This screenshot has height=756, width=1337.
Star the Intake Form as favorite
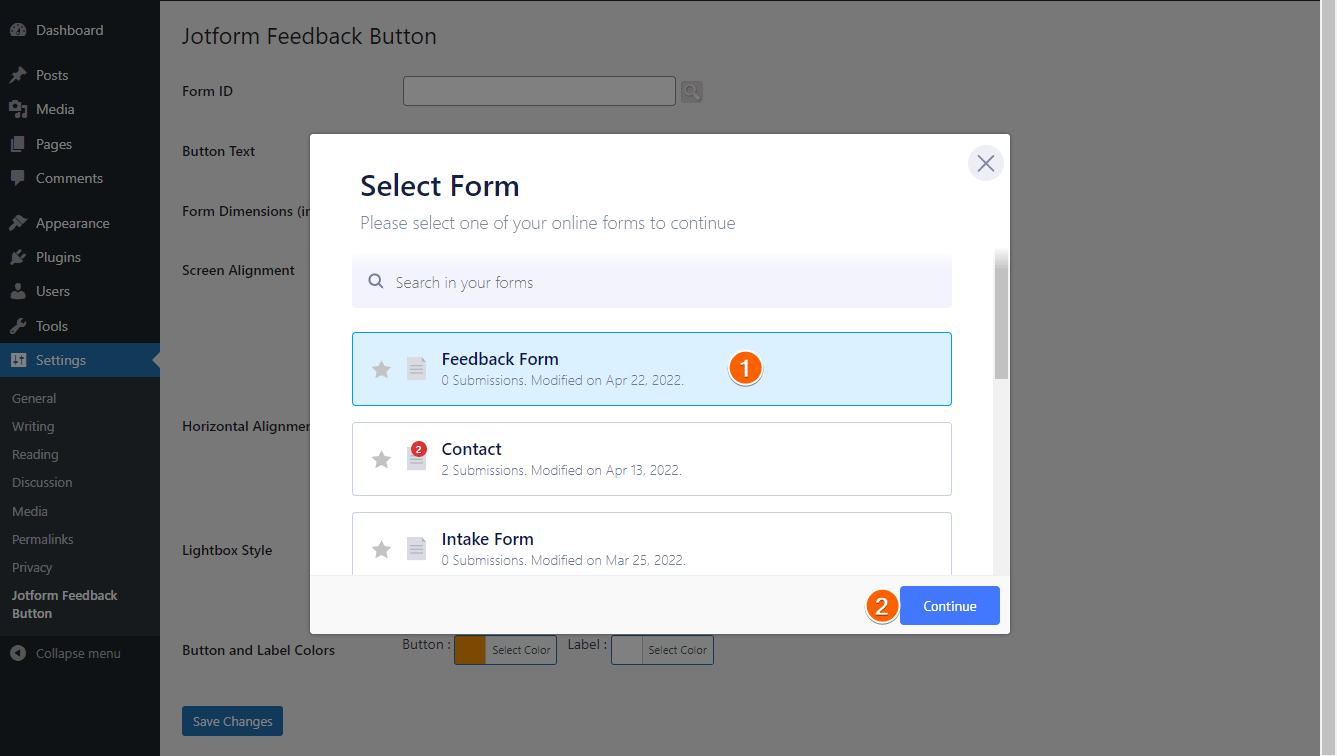381,549
